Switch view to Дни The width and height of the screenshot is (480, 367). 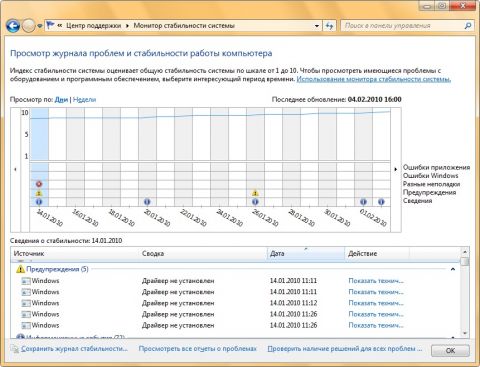pos(61,99)
